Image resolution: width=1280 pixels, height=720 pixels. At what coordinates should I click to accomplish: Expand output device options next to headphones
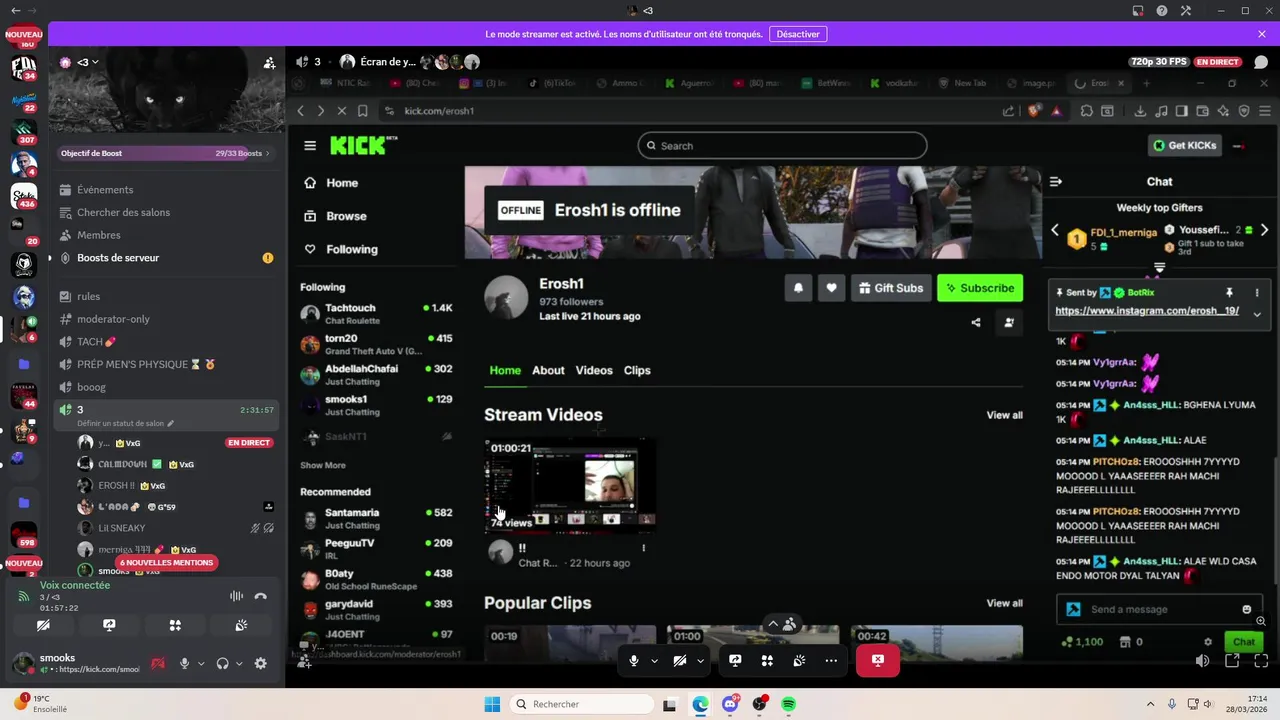click(239, 663)
